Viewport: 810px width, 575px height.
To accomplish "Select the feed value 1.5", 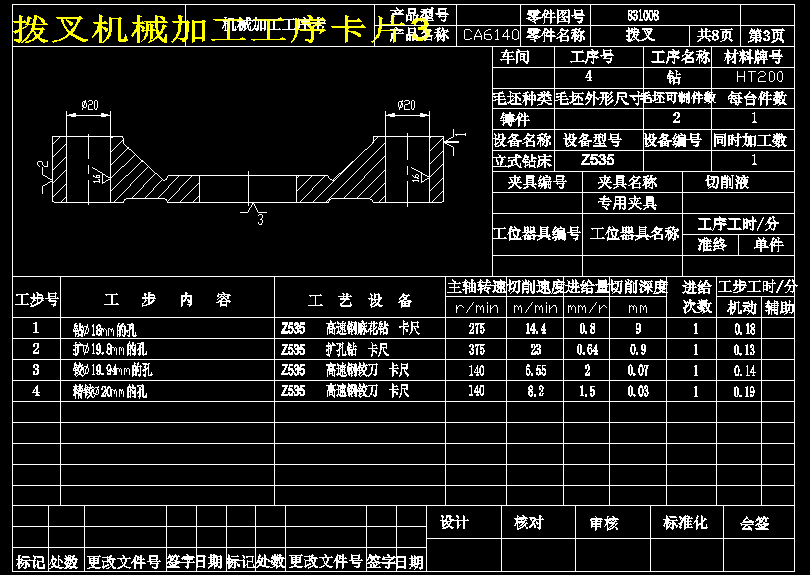I will pyautogui.click(x=587, y=392).
